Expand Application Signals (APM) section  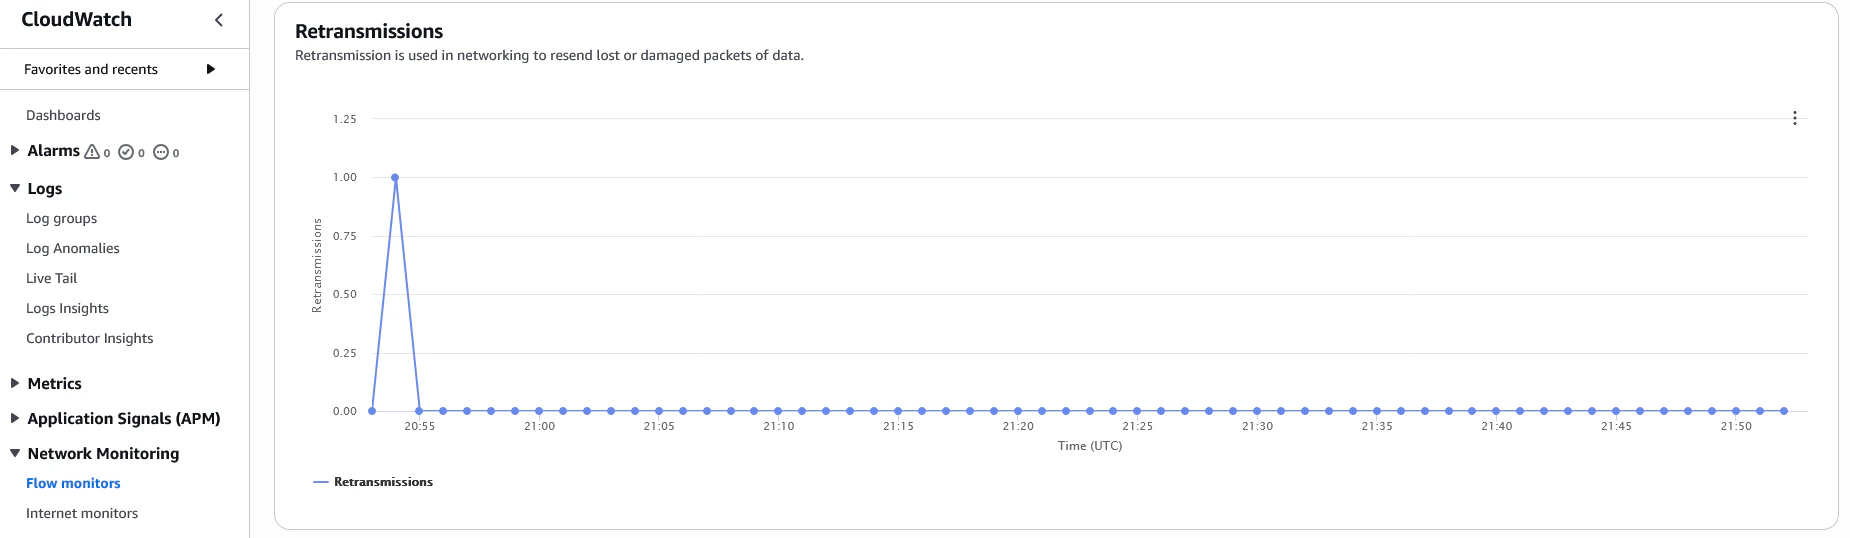click(15, 418)
